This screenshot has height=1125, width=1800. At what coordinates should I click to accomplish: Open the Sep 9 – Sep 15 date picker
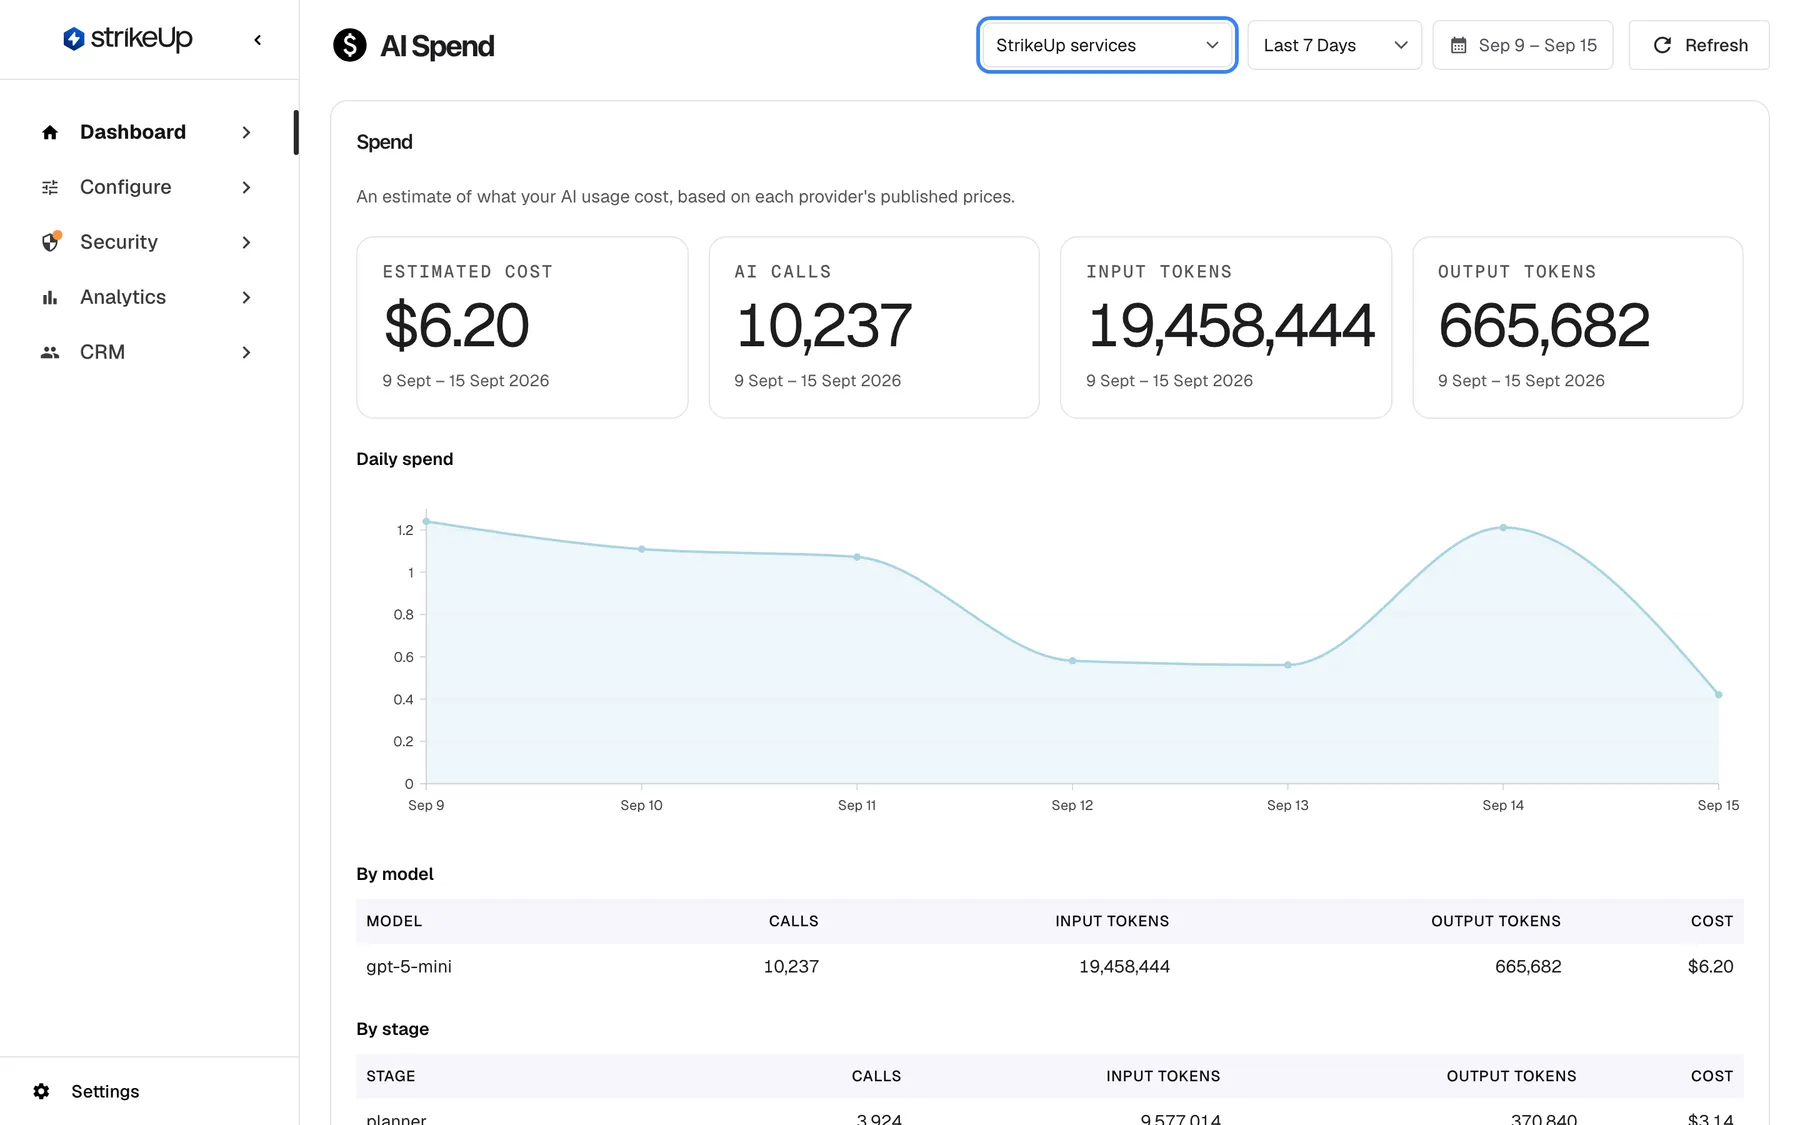point(1523,45)
